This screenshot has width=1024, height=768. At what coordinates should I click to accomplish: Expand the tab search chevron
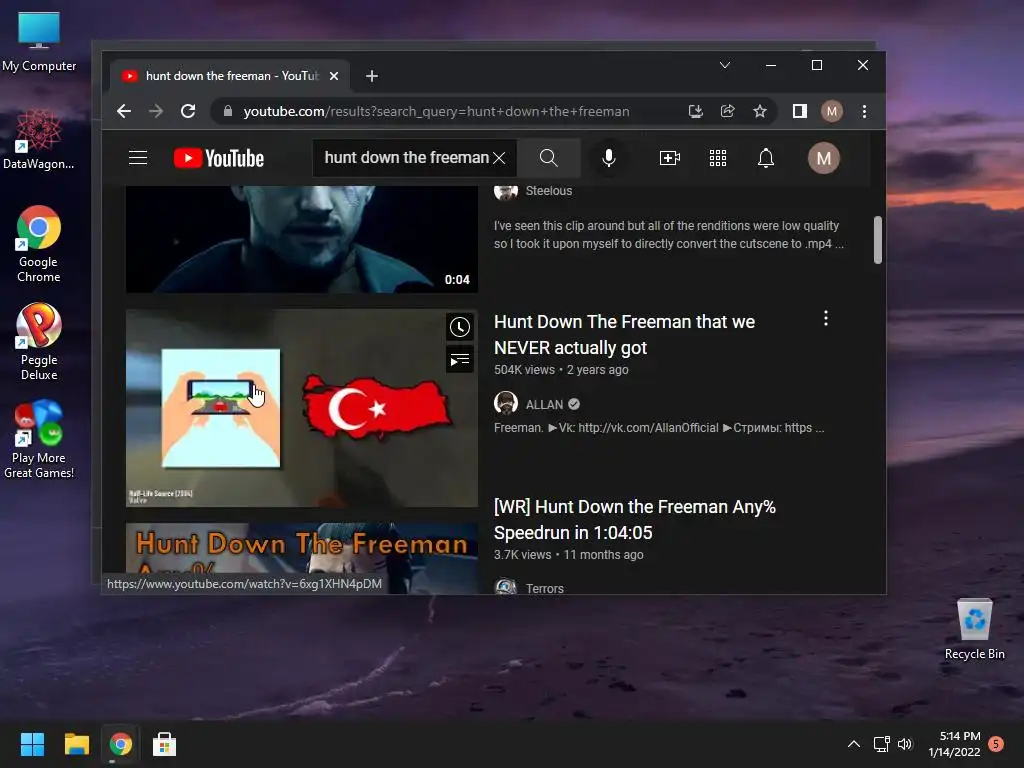point(725,65)
